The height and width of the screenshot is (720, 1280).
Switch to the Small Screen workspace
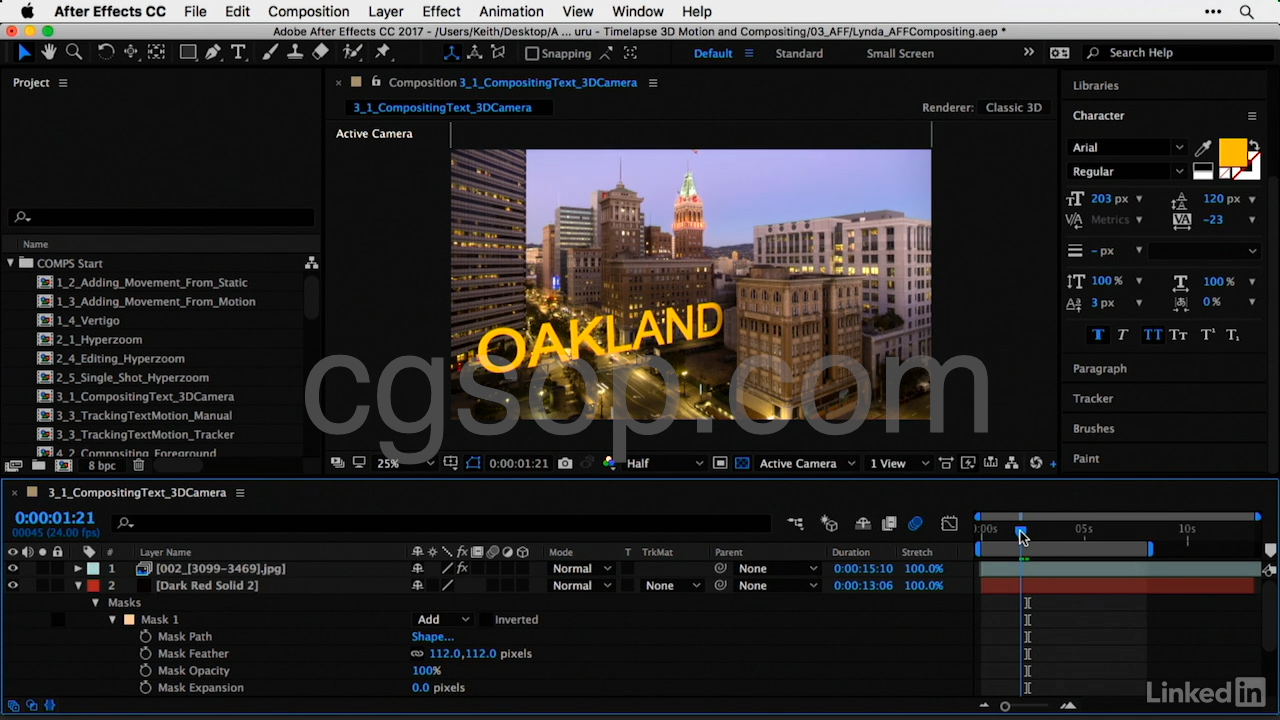[x=899, y=53]
